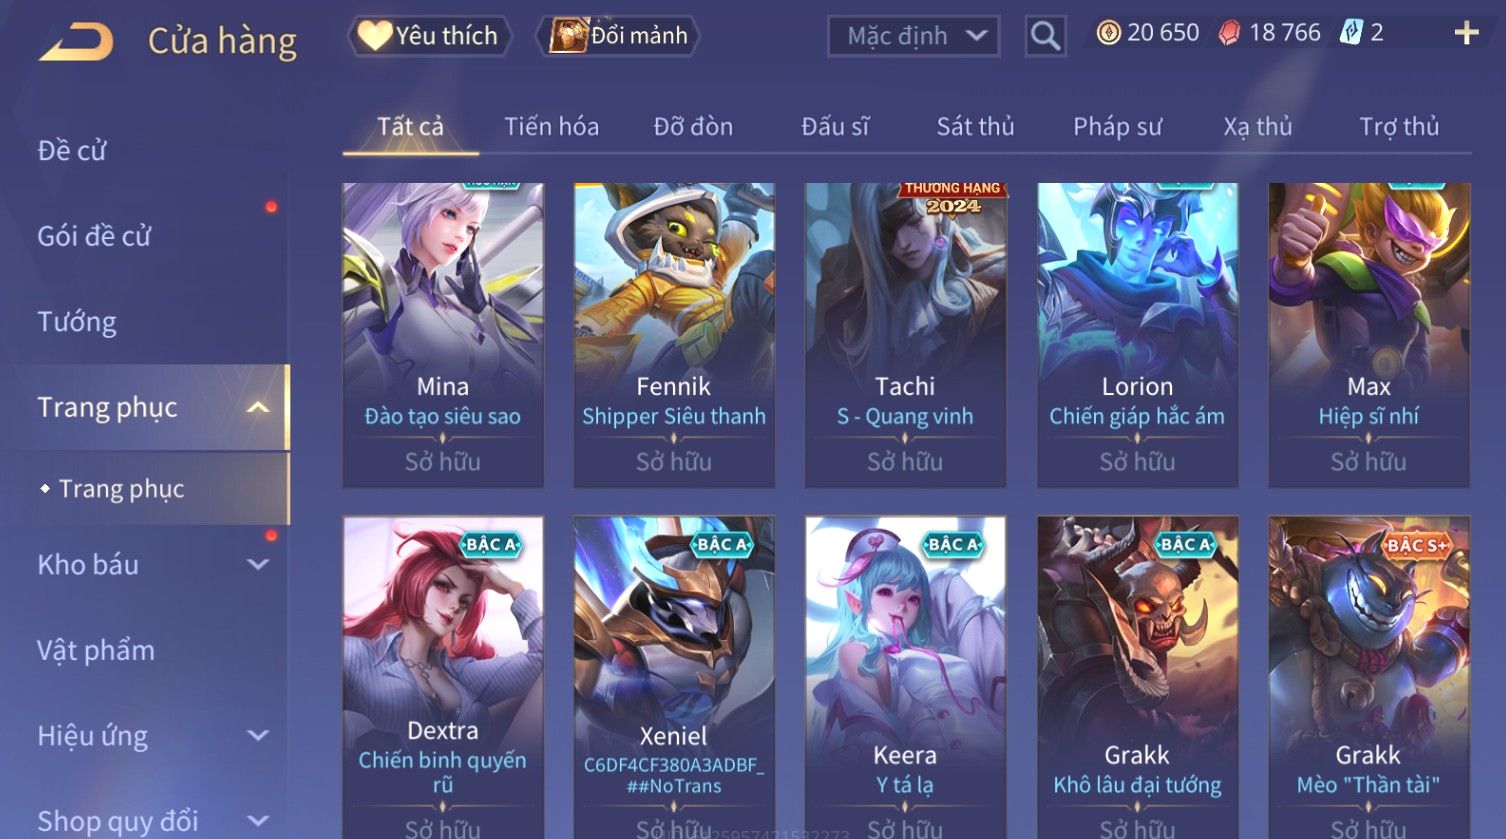Select the Sát thủ tab
This screenshot has height=839, width=1506.
(x=975, y=126)
